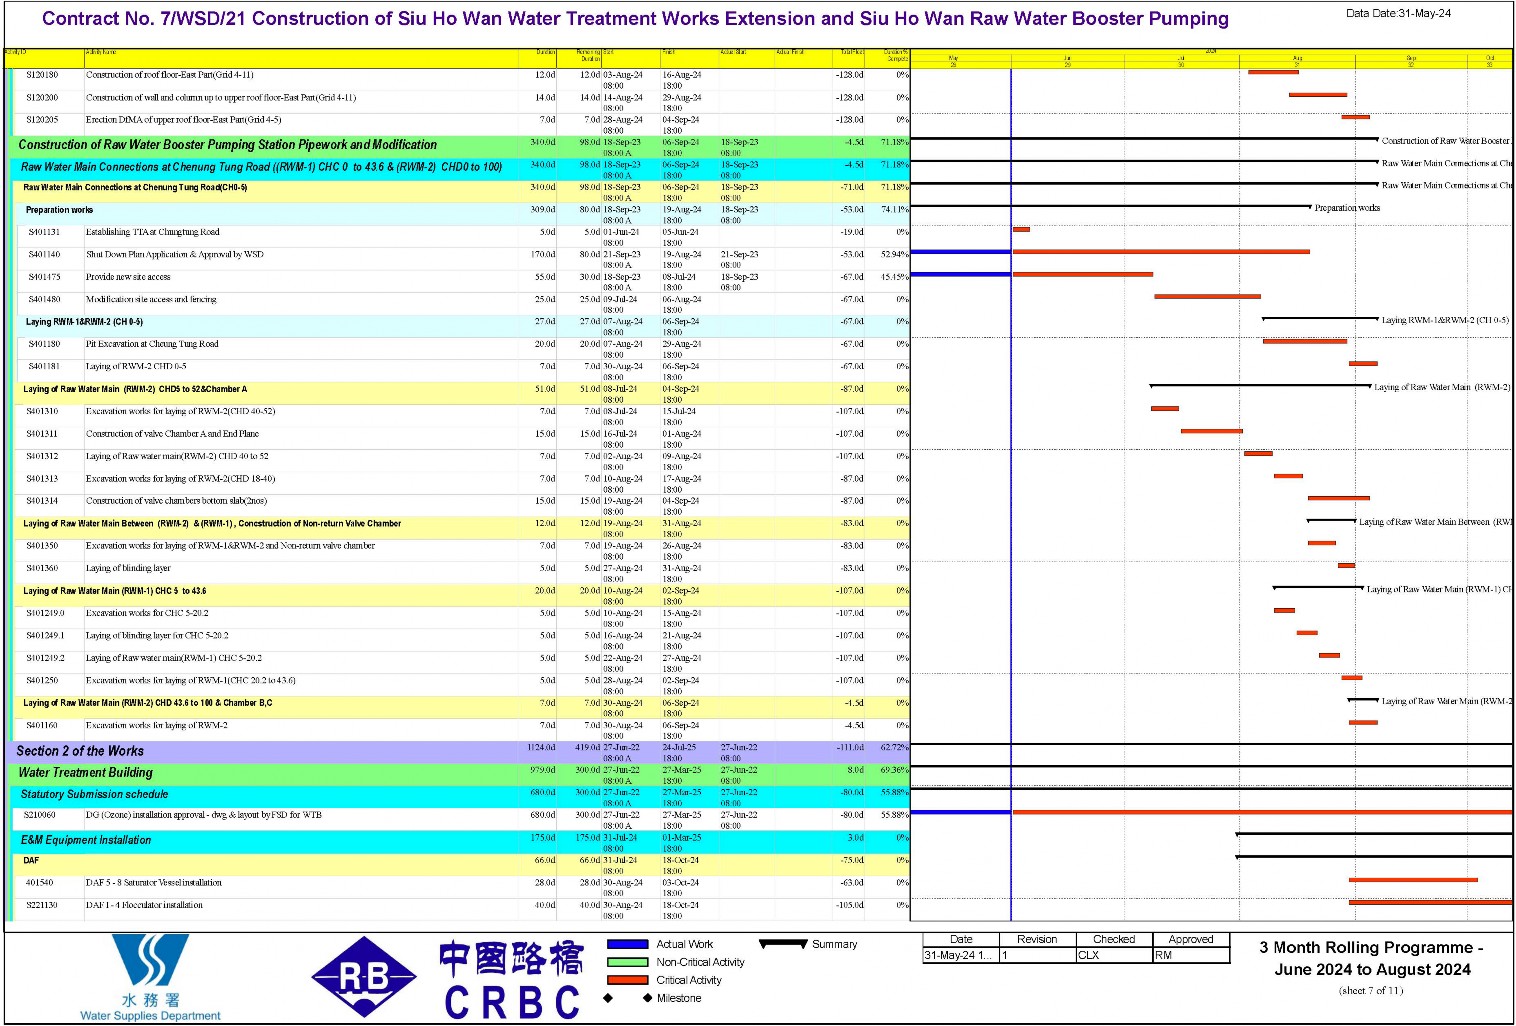Click activity 'Modification site access and fencing'
The height and width of the screenshot is (1026, 1516).
tap(151, 300)
